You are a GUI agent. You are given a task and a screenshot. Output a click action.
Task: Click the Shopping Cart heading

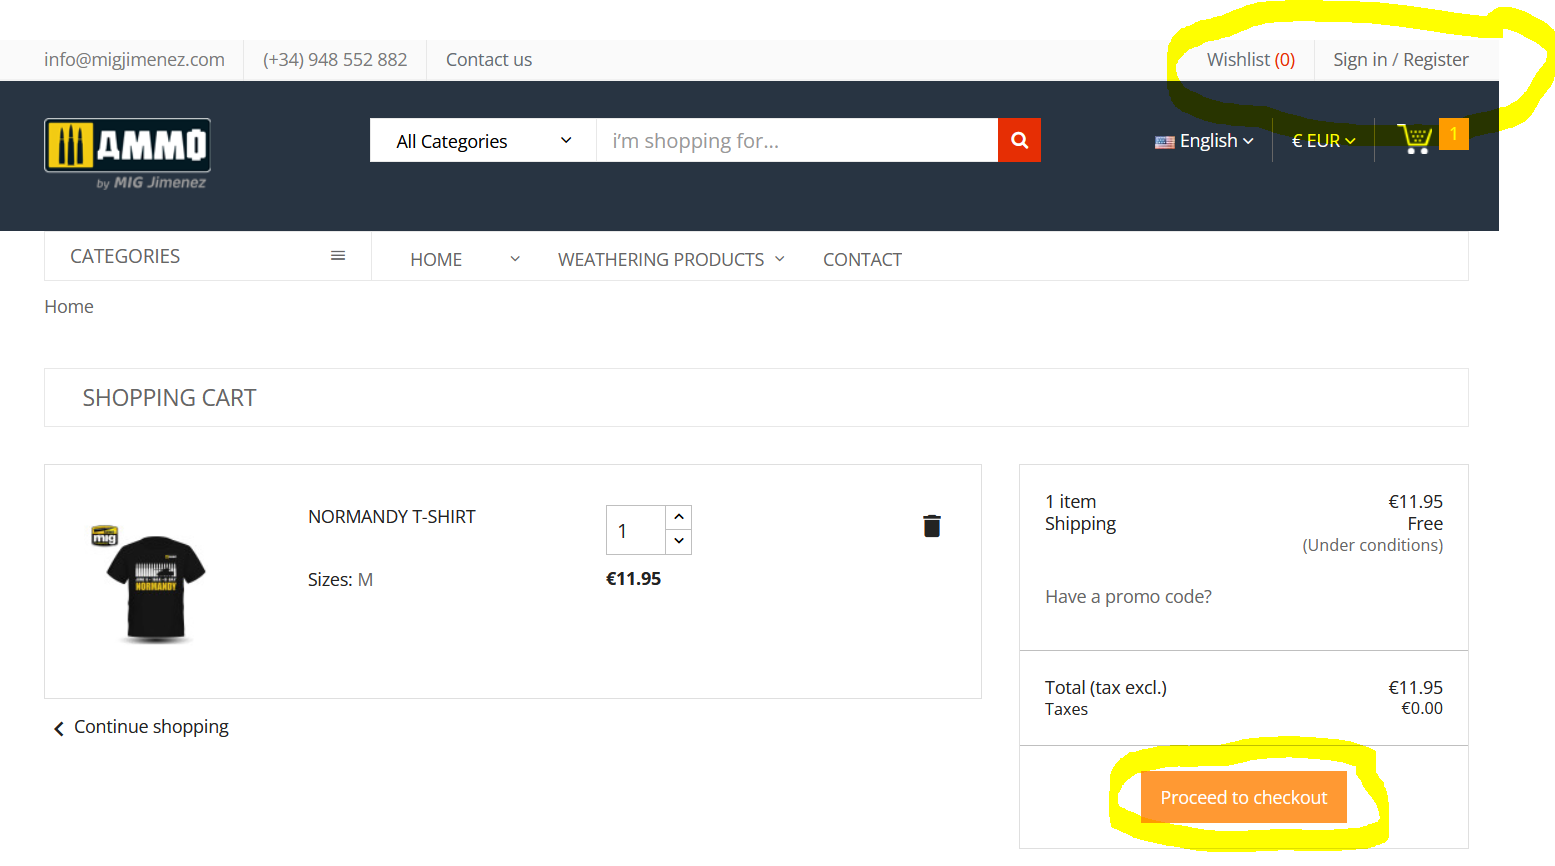(x=169, y=398)
